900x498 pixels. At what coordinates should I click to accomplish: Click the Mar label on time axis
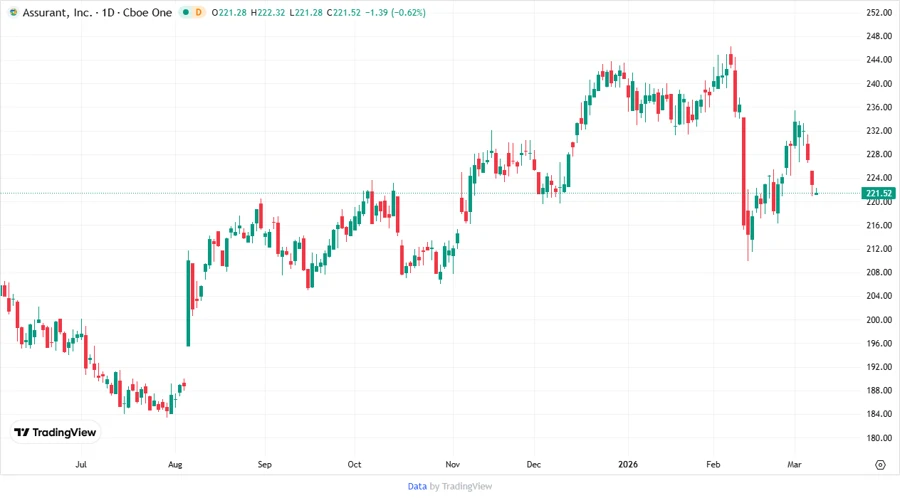tap(794, 464)
